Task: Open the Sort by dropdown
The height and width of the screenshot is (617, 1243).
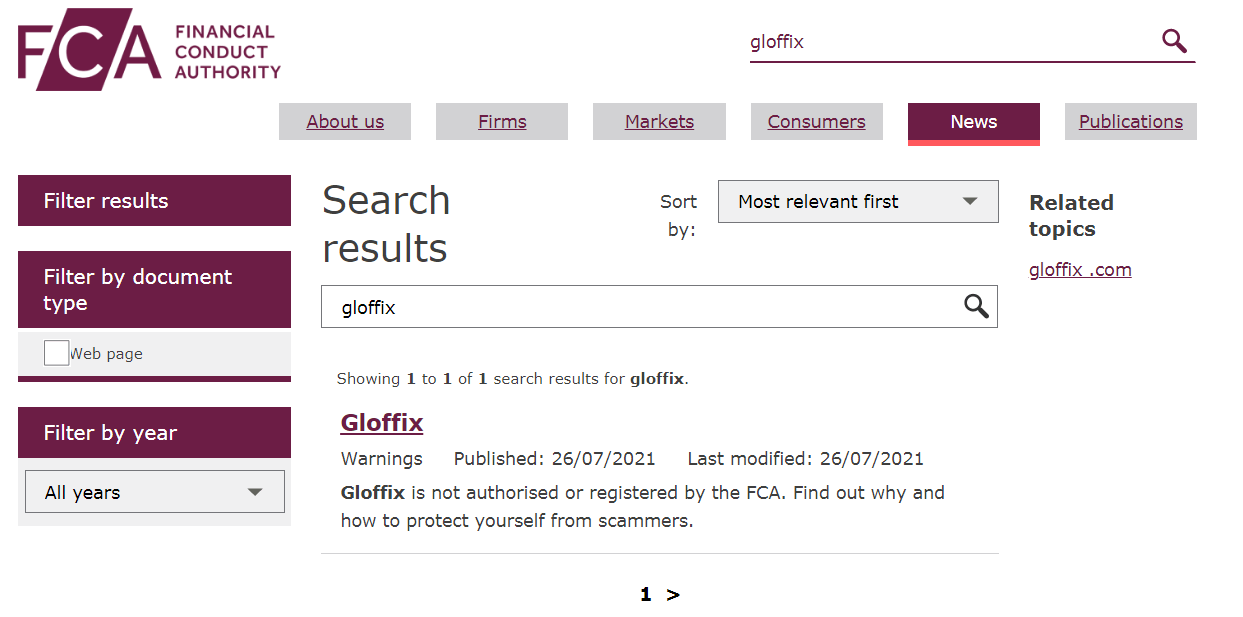Action: pos(858,202)
